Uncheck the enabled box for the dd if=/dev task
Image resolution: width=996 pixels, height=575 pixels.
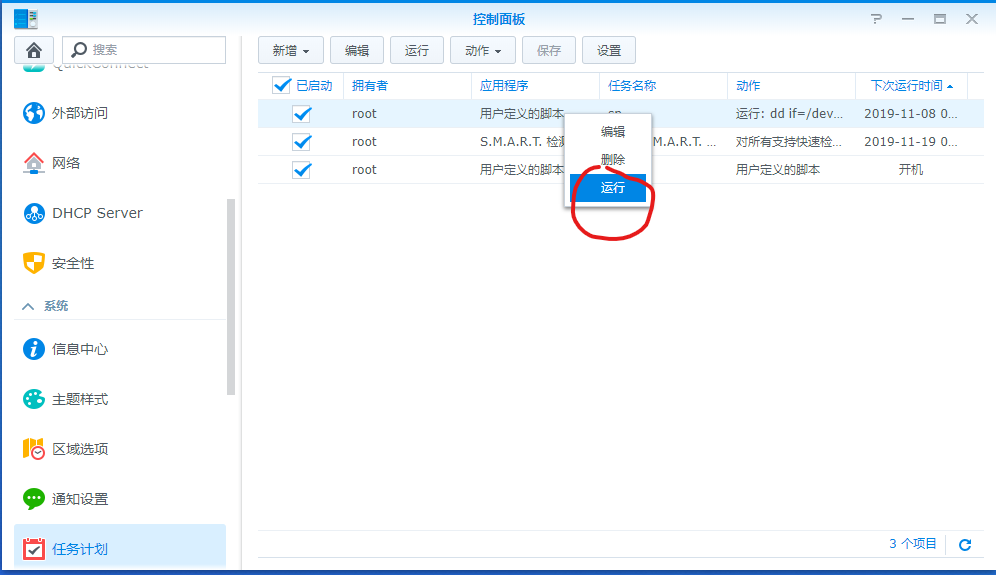(x=302, y=114)
